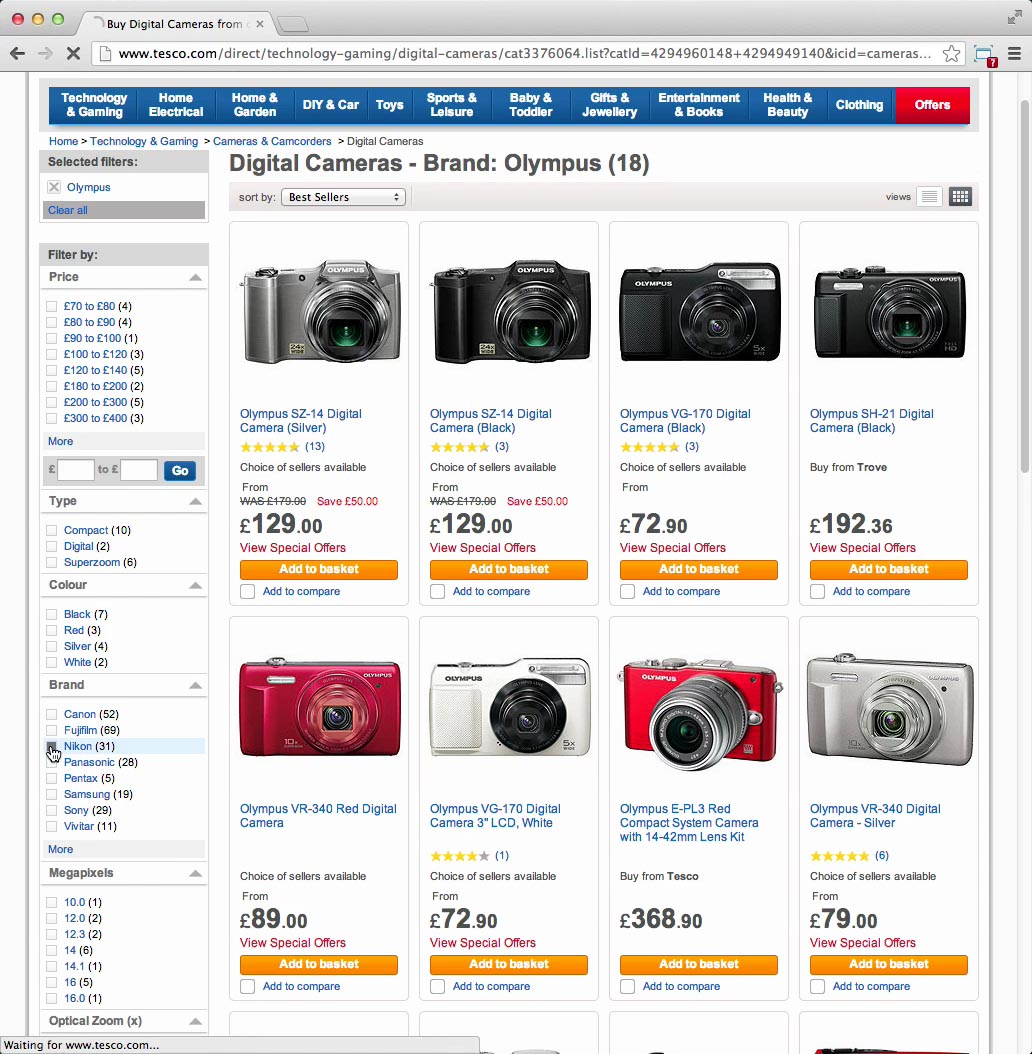1032x1054 pixels.
Task: Open Cameras & Camcorders breadcrumb link
Action: tap(272, 141)
